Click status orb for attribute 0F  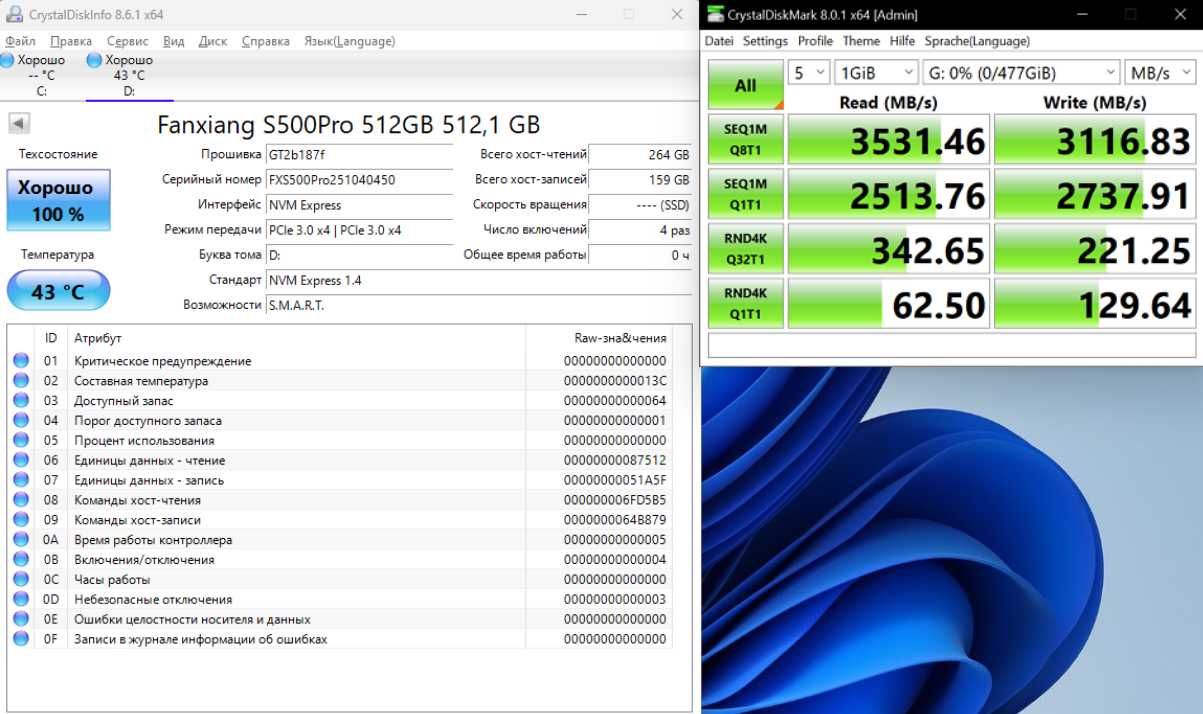click(21, 639)
